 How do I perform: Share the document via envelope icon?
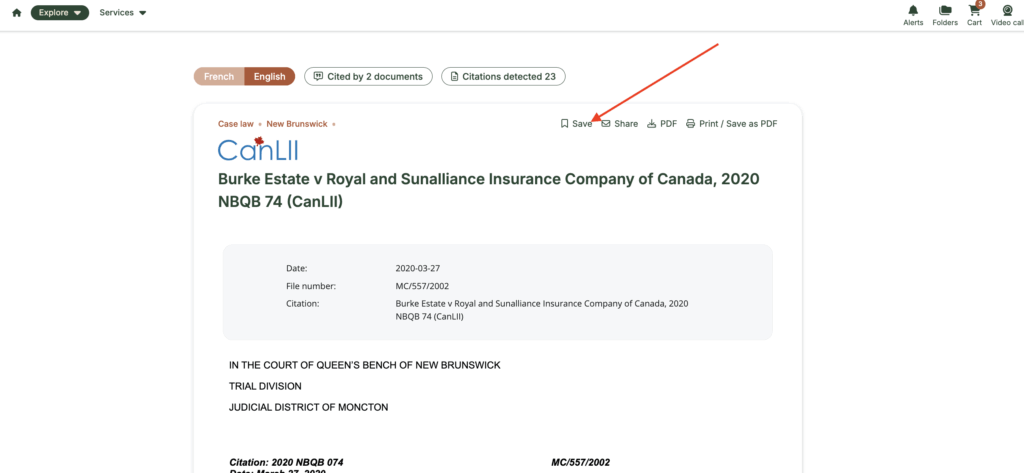point(620,123)
